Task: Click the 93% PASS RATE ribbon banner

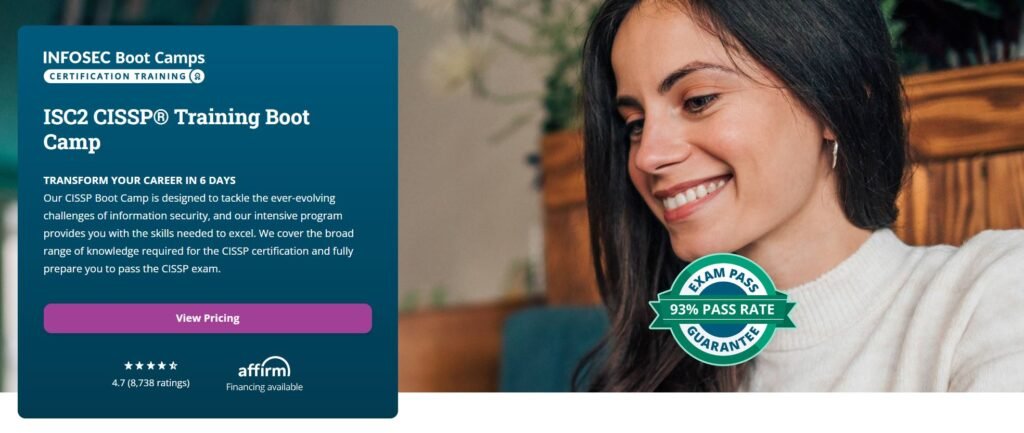Action: (x=722, y=310)
